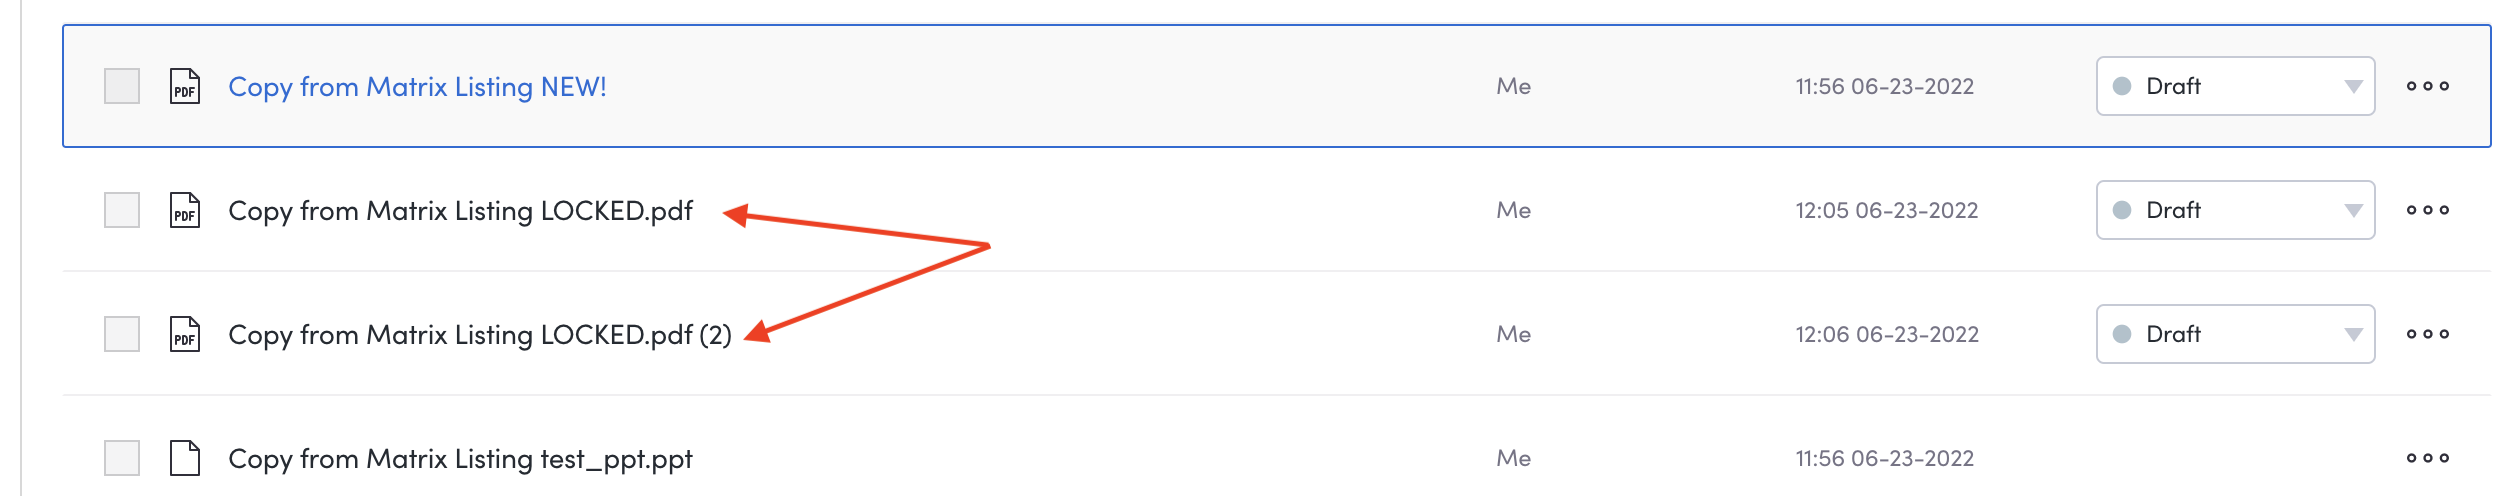This screenshot has height=496, width=2504.
Task: Mark checkbox beside test_ppt.ppt file
Action: [x=122, y=458]
